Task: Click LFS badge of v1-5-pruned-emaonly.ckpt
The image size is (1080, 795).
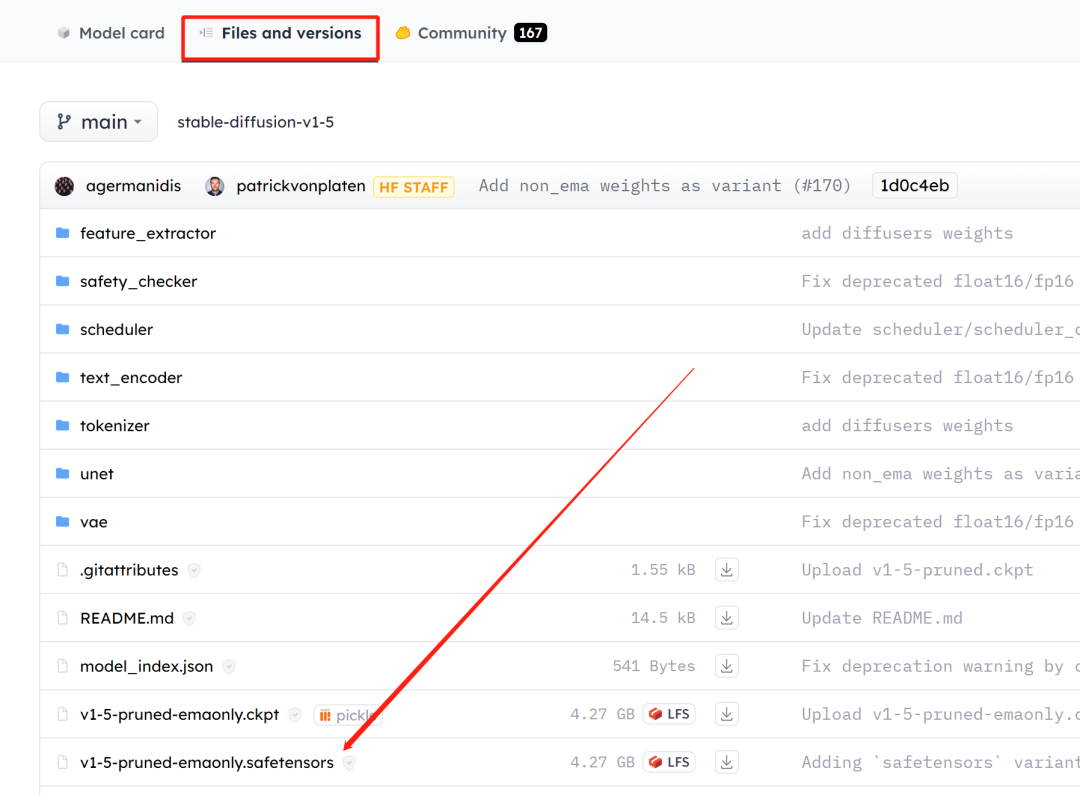Action: coord(669,714)
